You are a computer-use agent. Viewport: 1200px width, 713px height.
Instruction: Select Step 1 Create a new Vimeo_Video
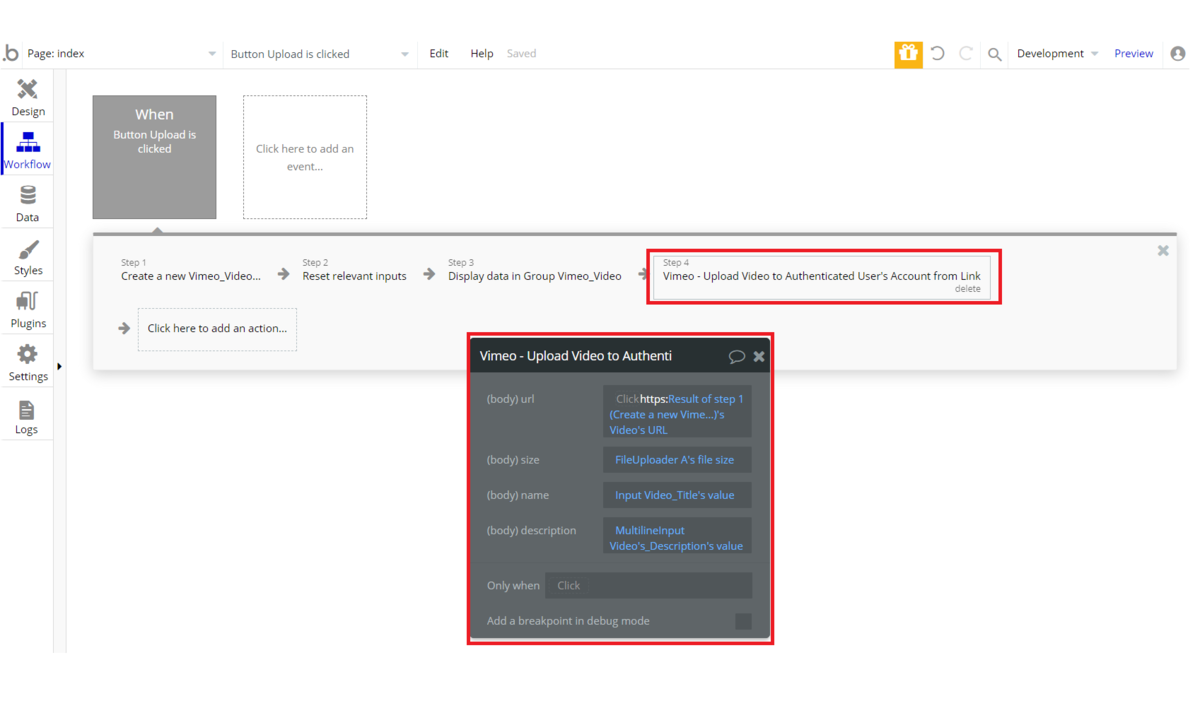(x=191, y=270)
